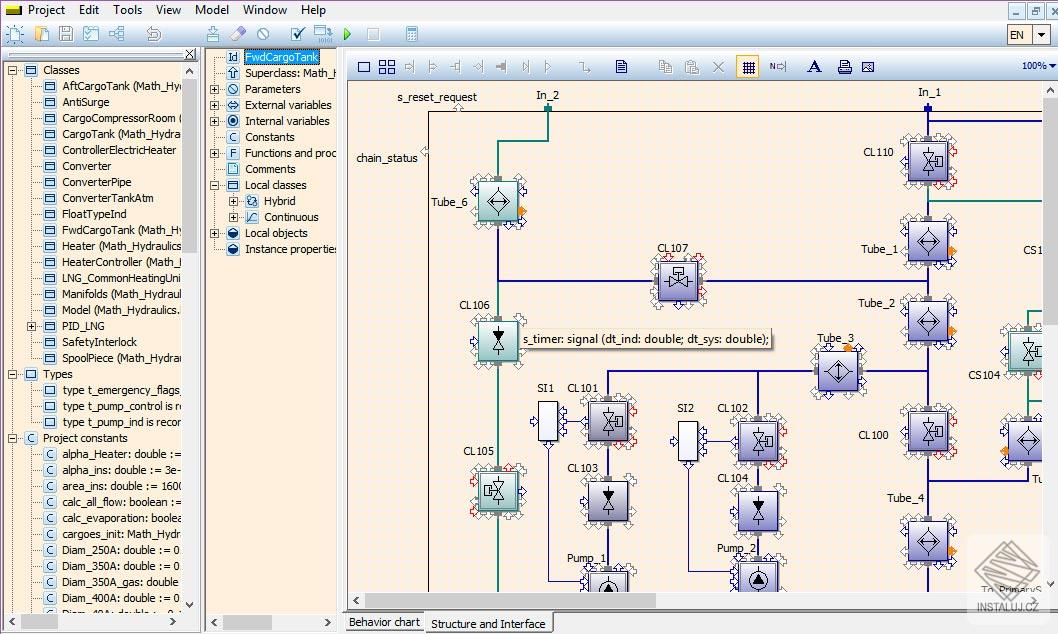Run the model with green play icon
Image resolution: width=1058 pixels, height=634 pixels.
pos(347,34)
